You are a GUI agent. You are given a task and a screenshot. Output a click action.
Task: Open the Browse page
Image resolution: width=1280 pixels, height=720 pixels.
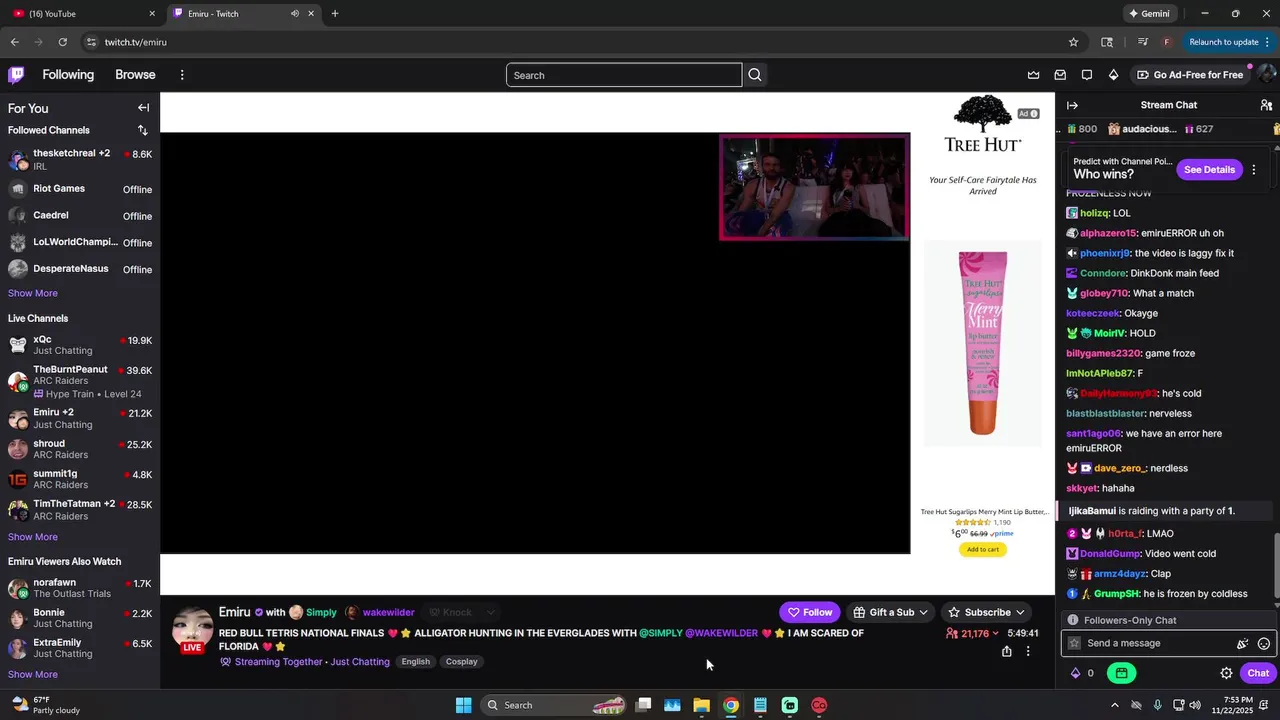point(135,75)
